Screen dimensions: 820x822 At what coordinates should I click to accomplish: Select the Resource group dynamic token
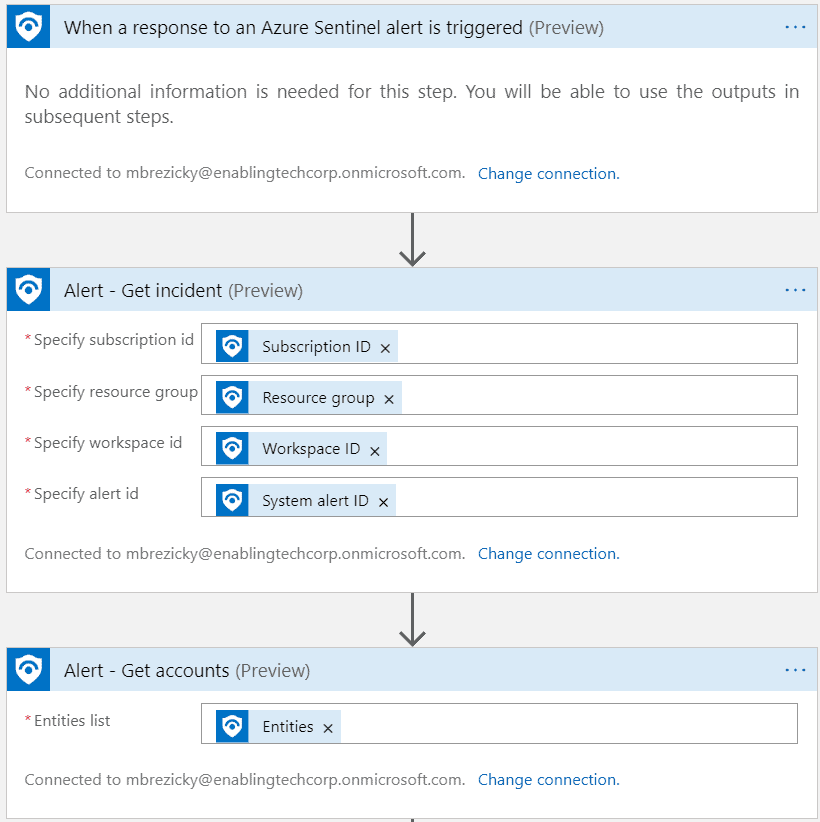coord(309,397)
